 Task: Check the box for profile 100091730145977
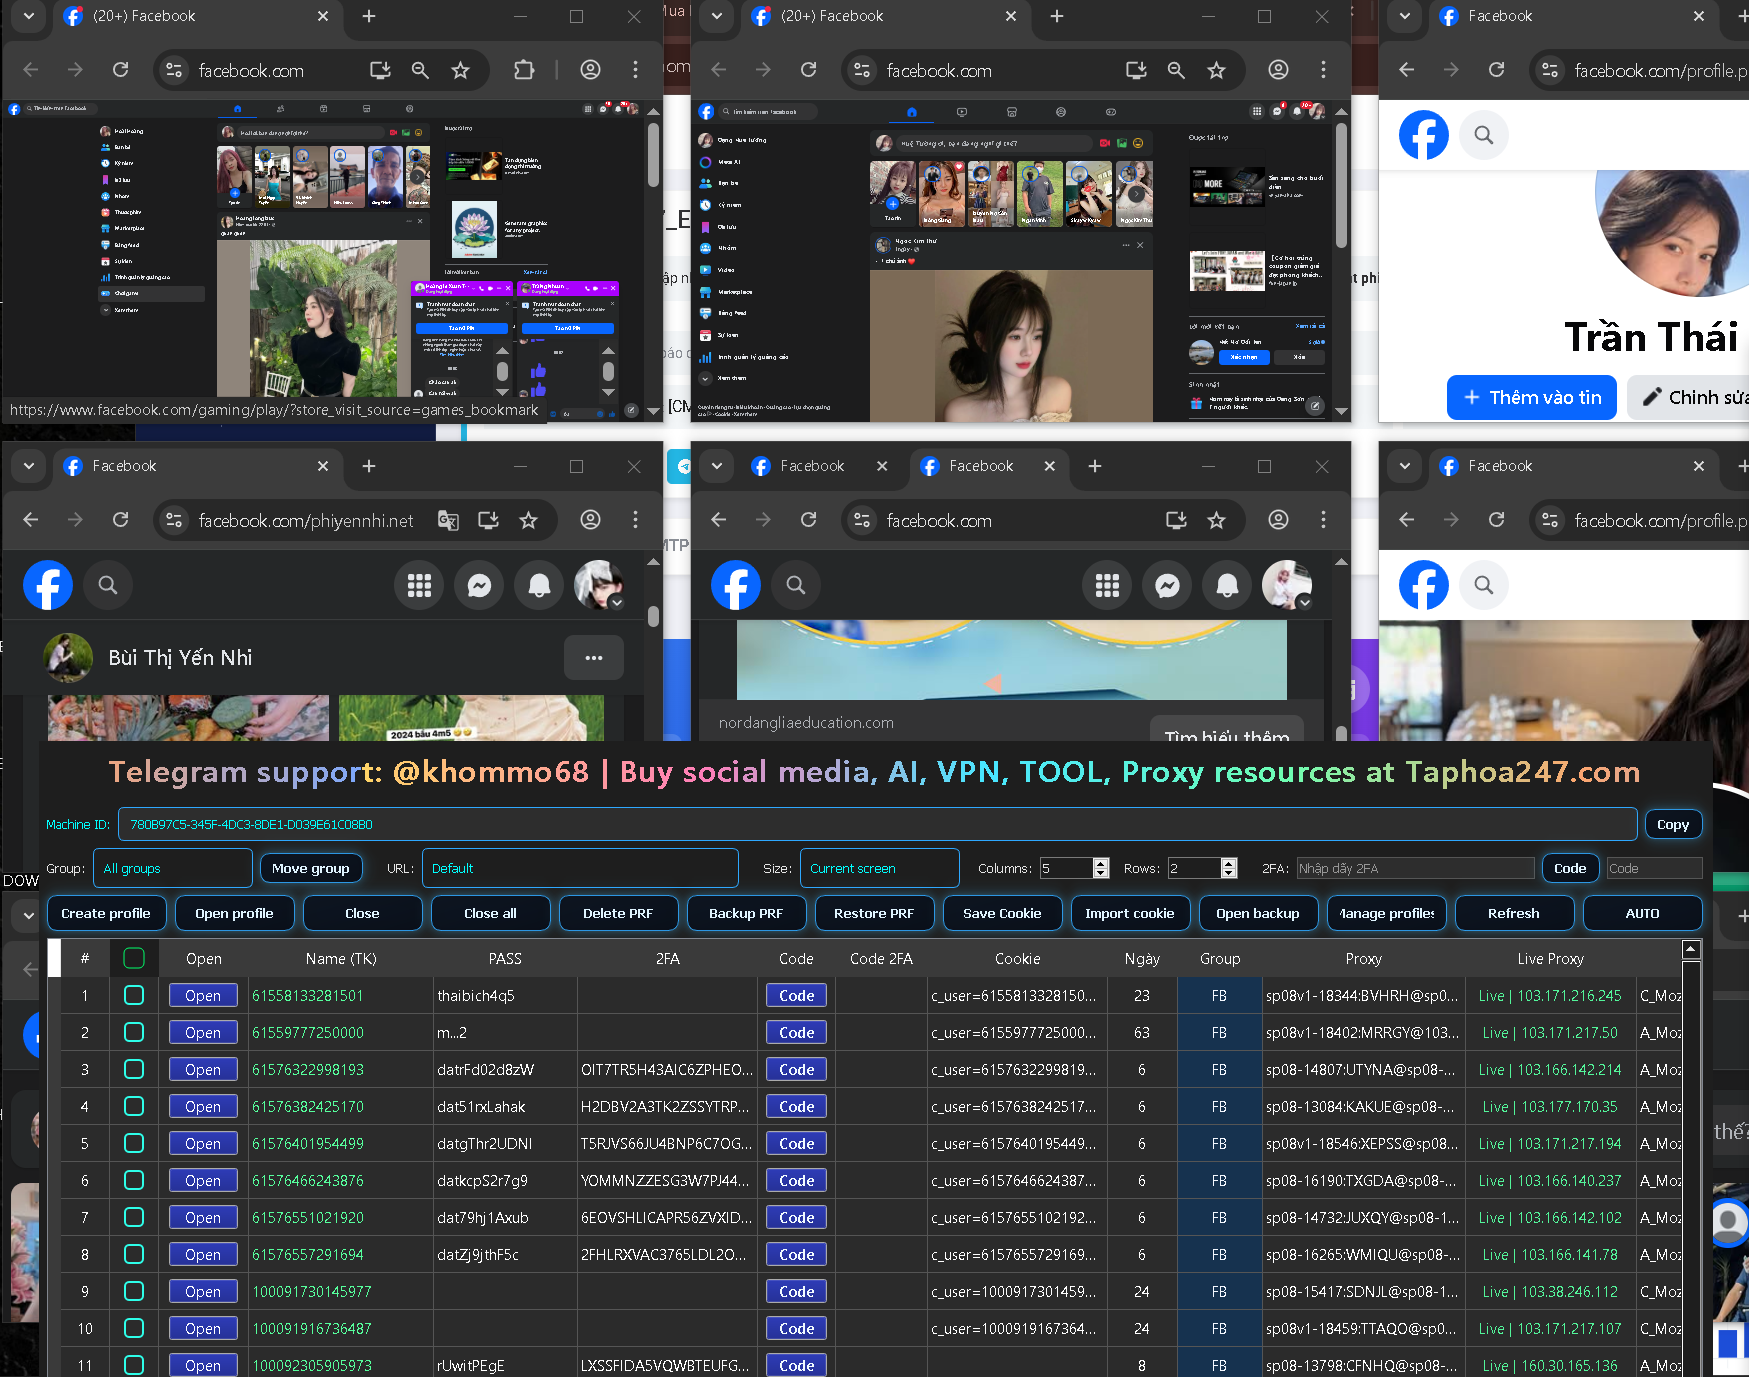(x=134, y=1292)
